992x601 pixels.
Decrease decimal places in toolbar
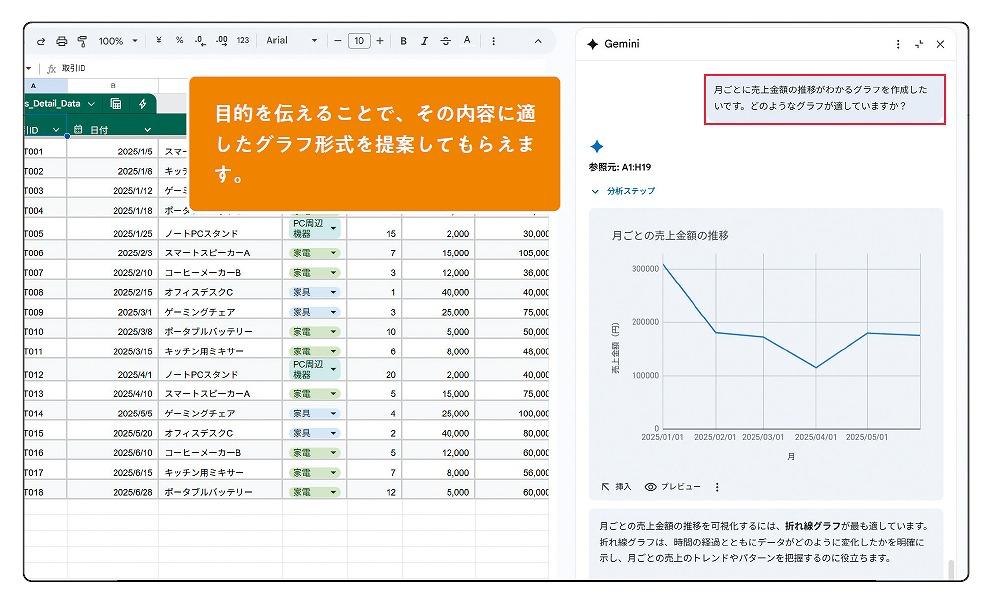point(200,41)
